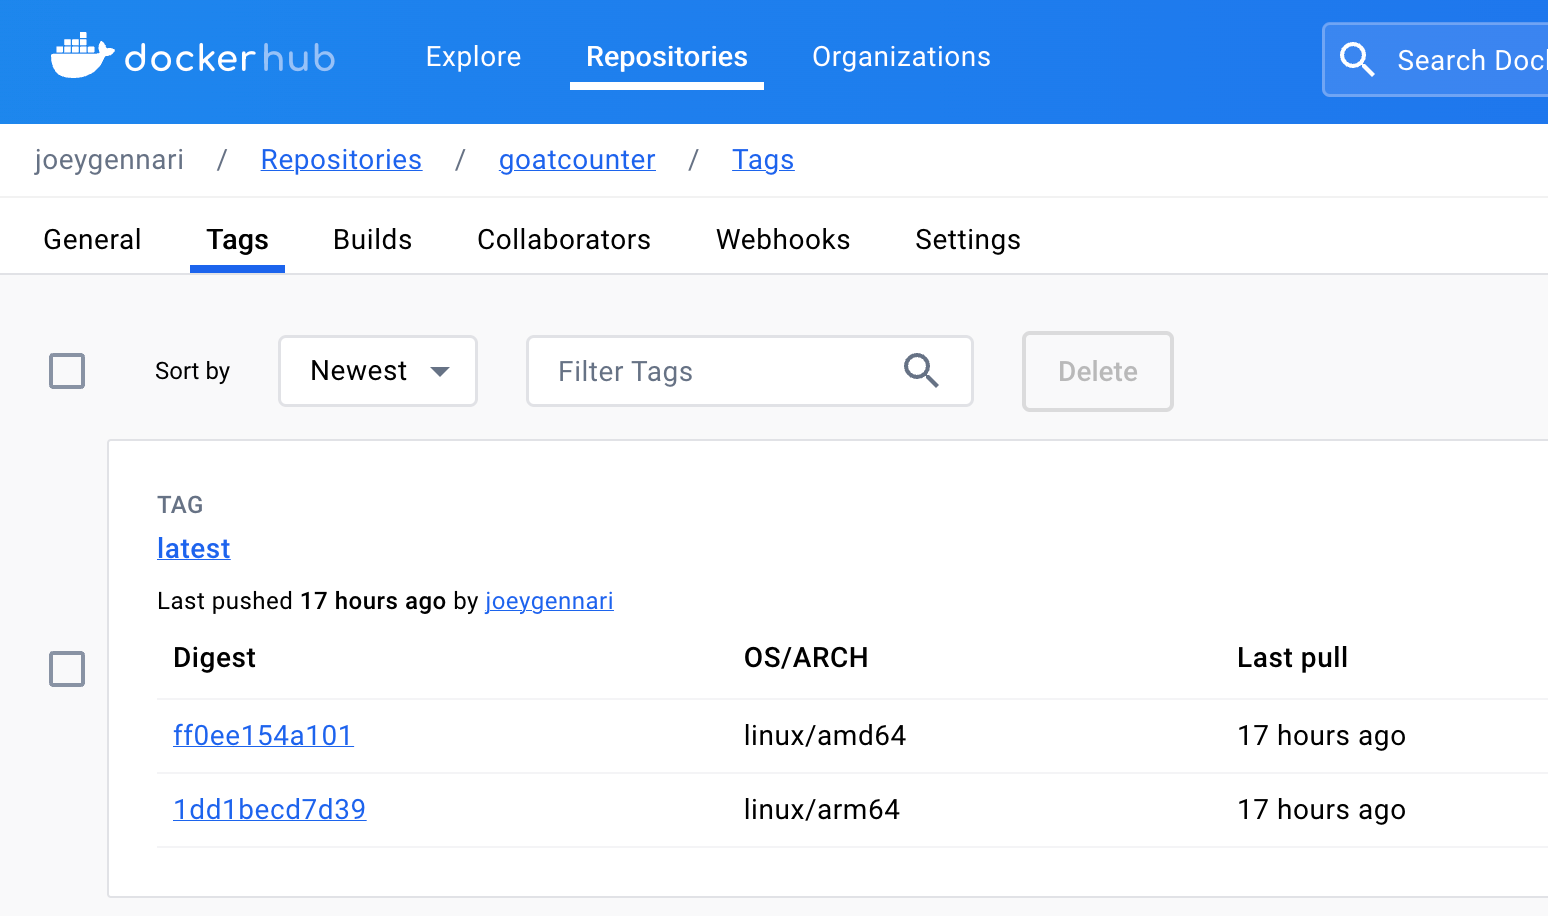Go to Repositories in top navigation
Image resolution: width=1548 pixels, height=916 pixels.
coord(667,57)
